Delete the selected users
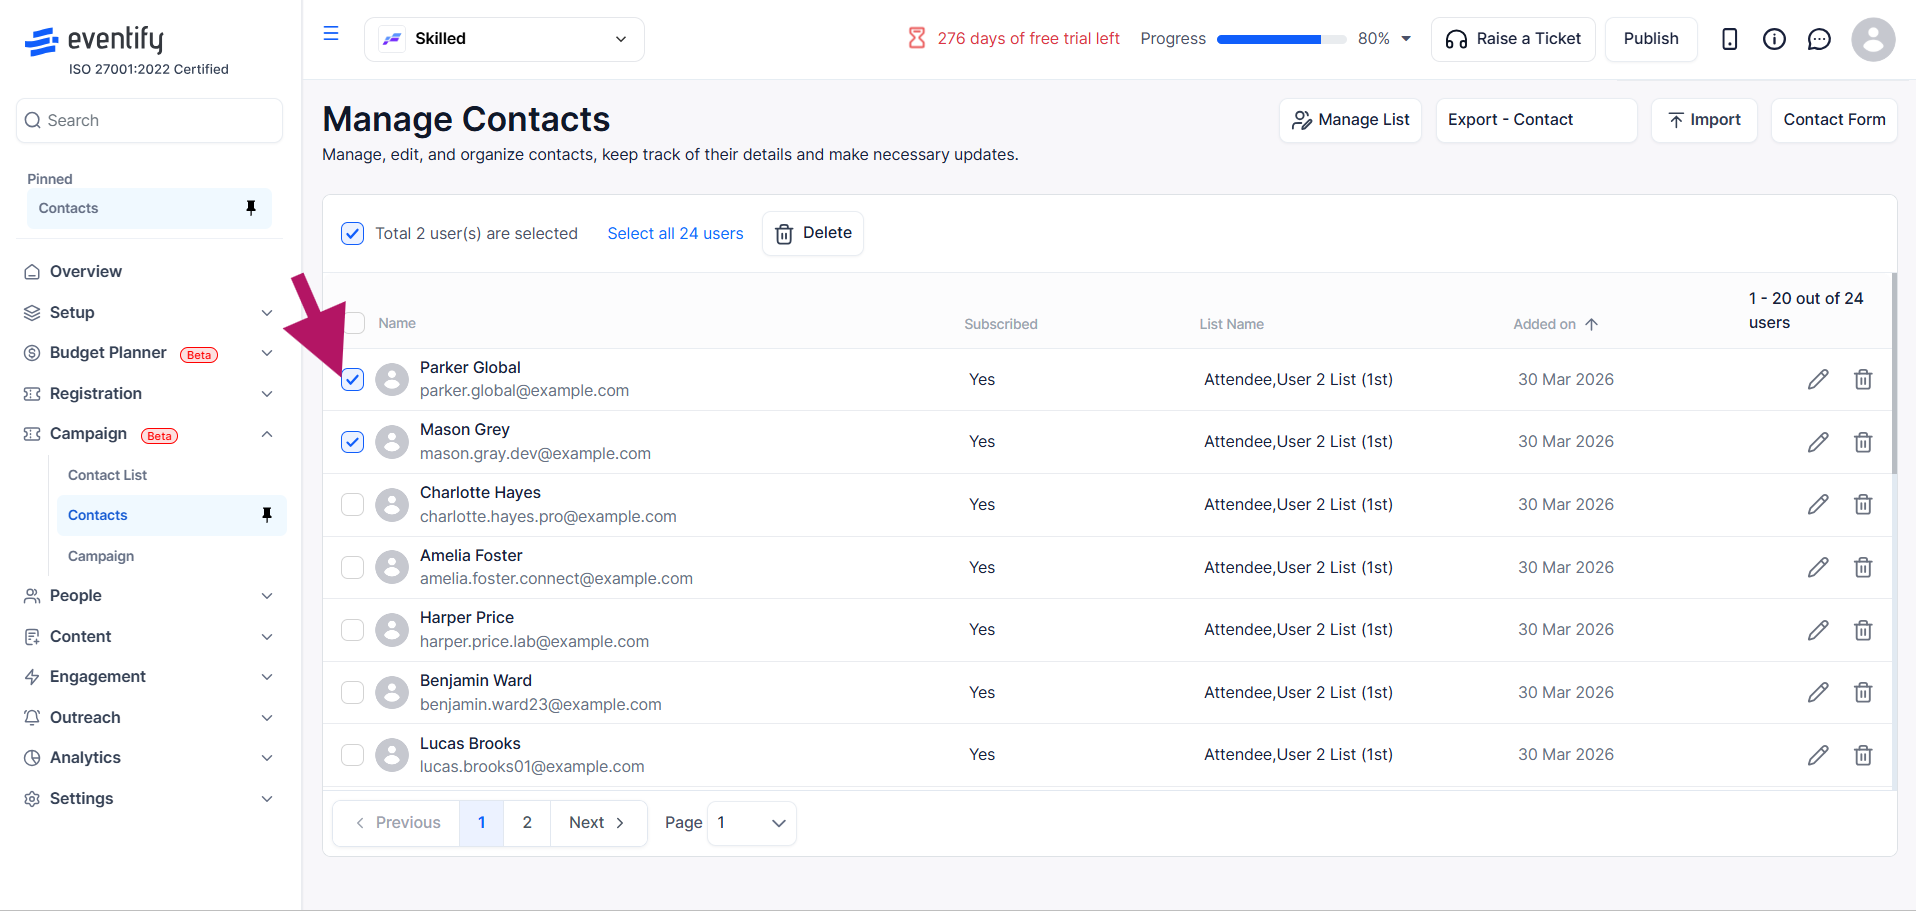The image size is (1916, 911). coord(813,233)
